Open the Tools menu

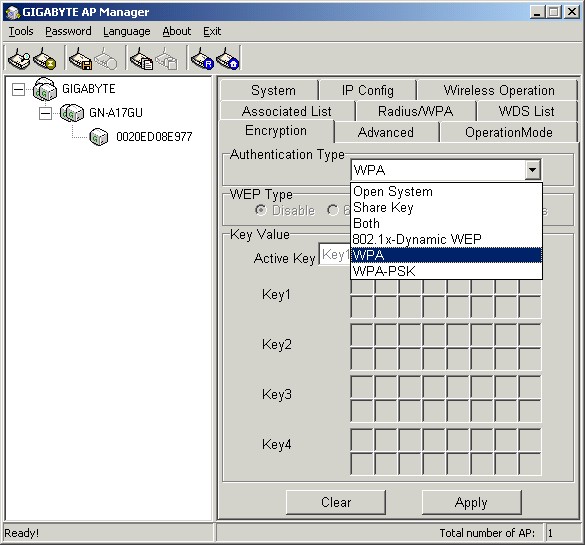point(21,31)
